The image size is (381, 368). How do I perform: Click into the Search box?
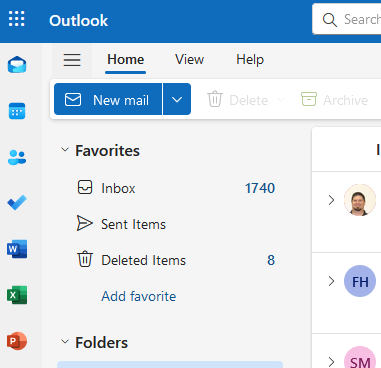point(347,19)
